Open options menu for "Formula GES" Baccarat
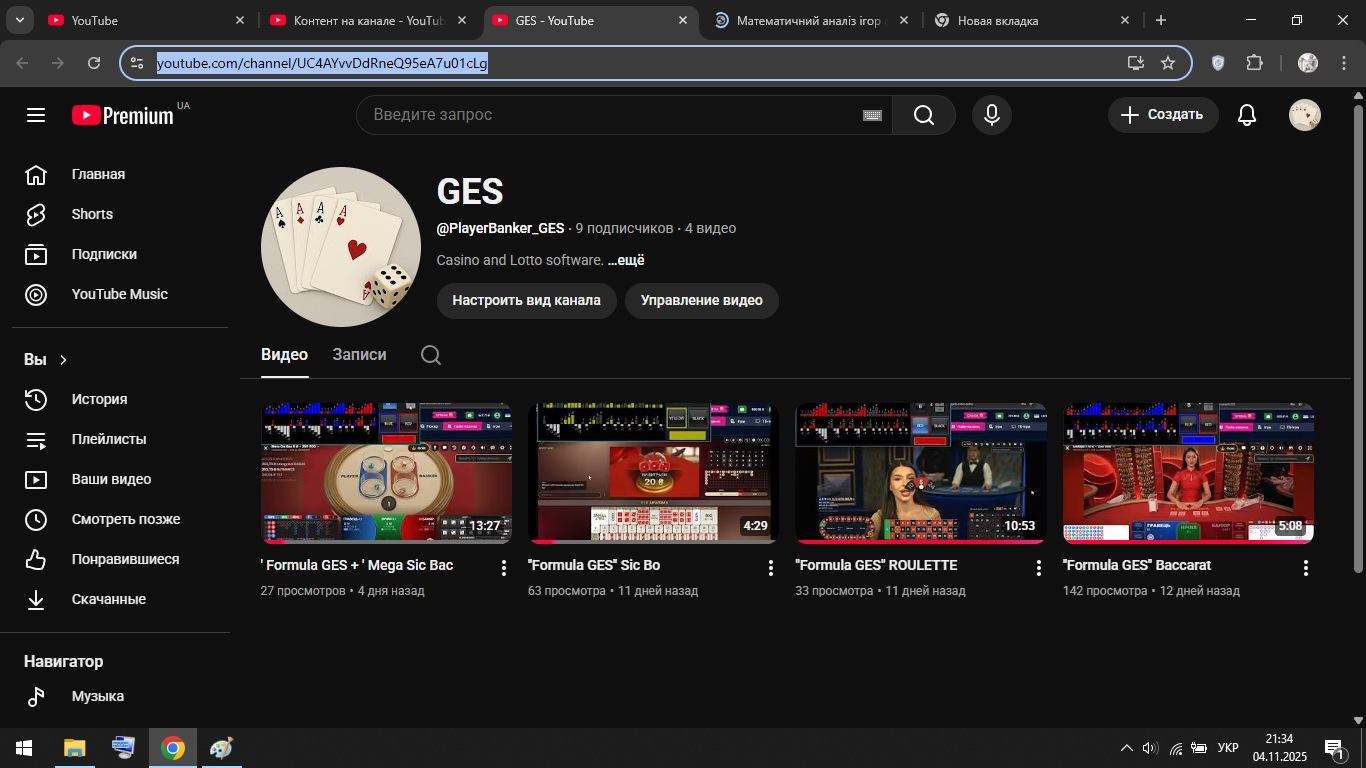Viewport: 1366px width, 768px height. tap(1305, 568)
